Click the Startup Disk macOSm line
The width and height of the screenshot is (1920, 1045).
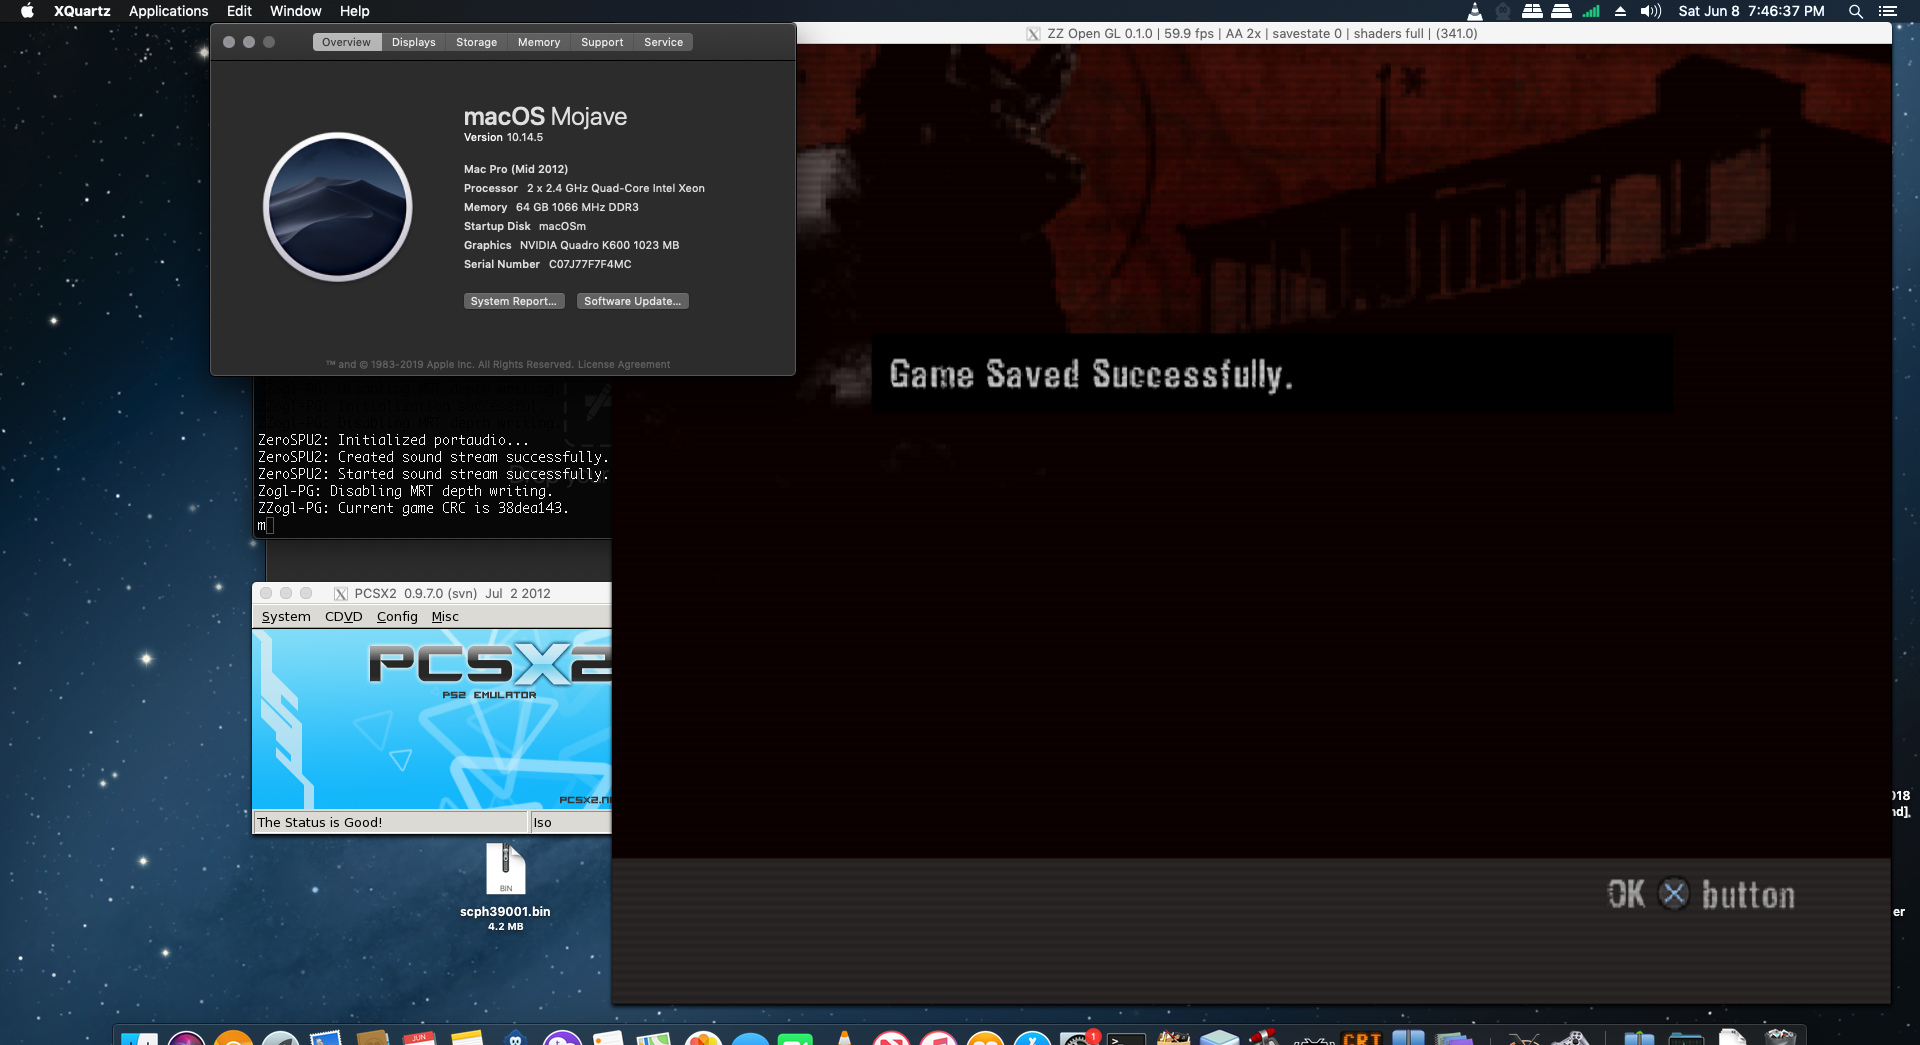pyautogui.click(x=524, y=226)
